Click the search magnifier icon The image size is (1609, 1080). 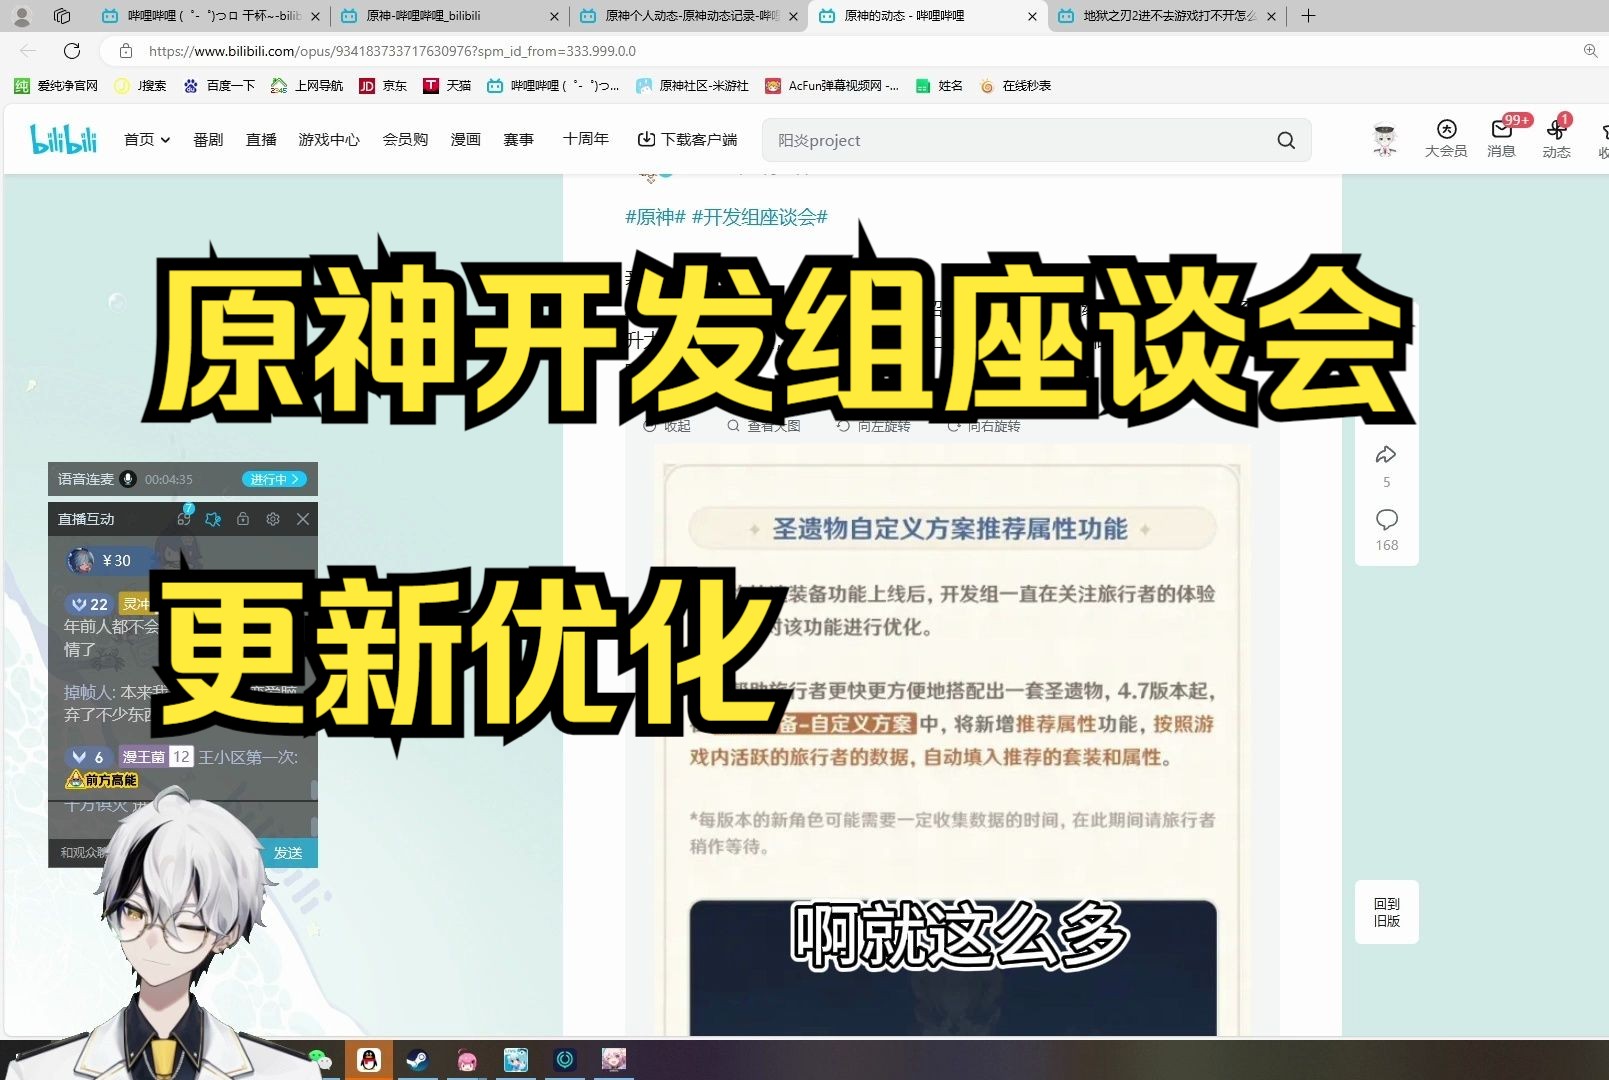tap(1286, 140)
